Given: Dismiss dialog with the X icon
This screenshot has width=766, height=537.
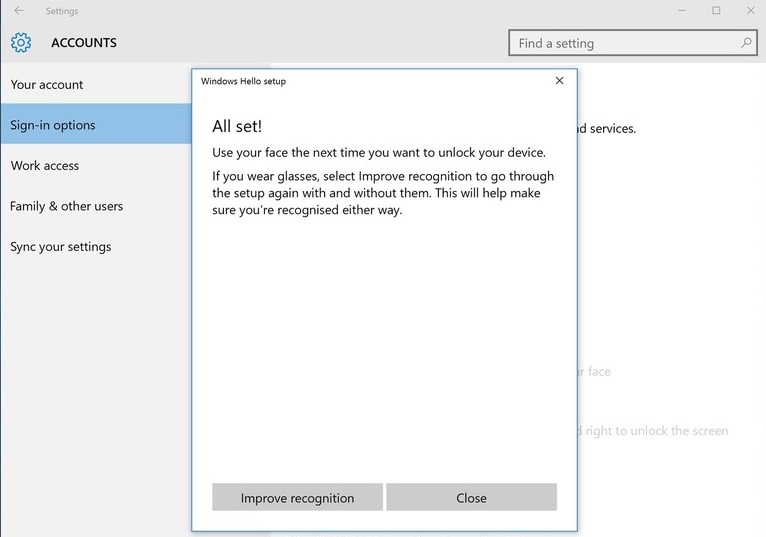Looking at the screenshot, I should [x=559, y=81].
